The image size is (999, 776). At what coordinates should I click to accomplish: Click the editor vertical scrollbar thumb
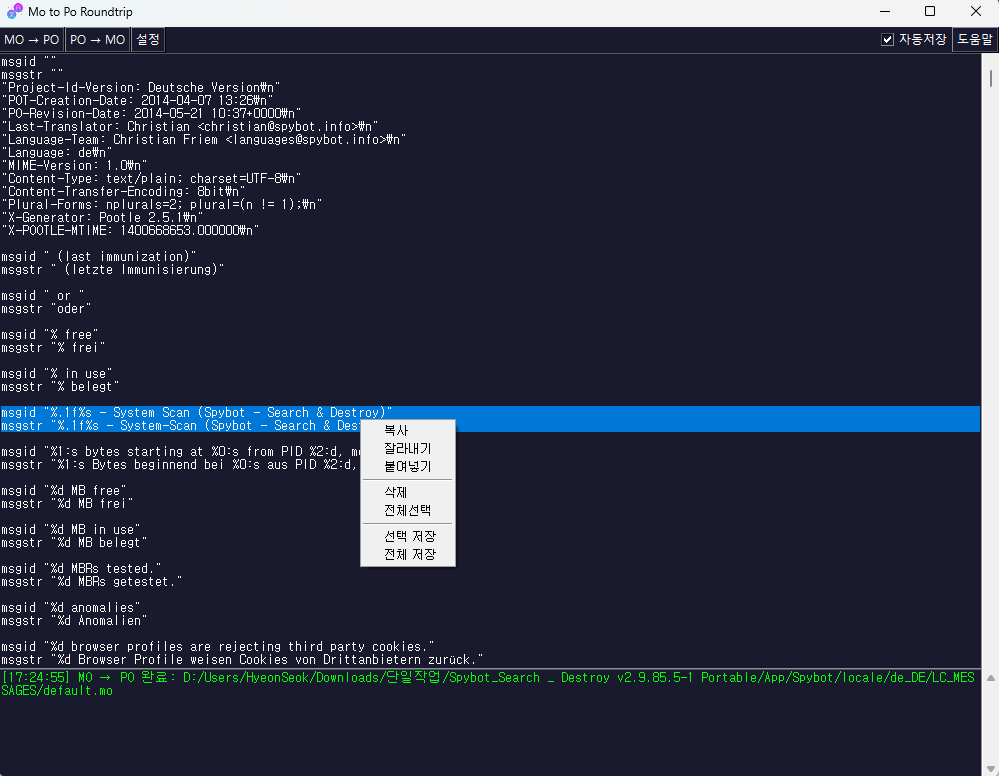pyautogui.click(x=990, y=78)
